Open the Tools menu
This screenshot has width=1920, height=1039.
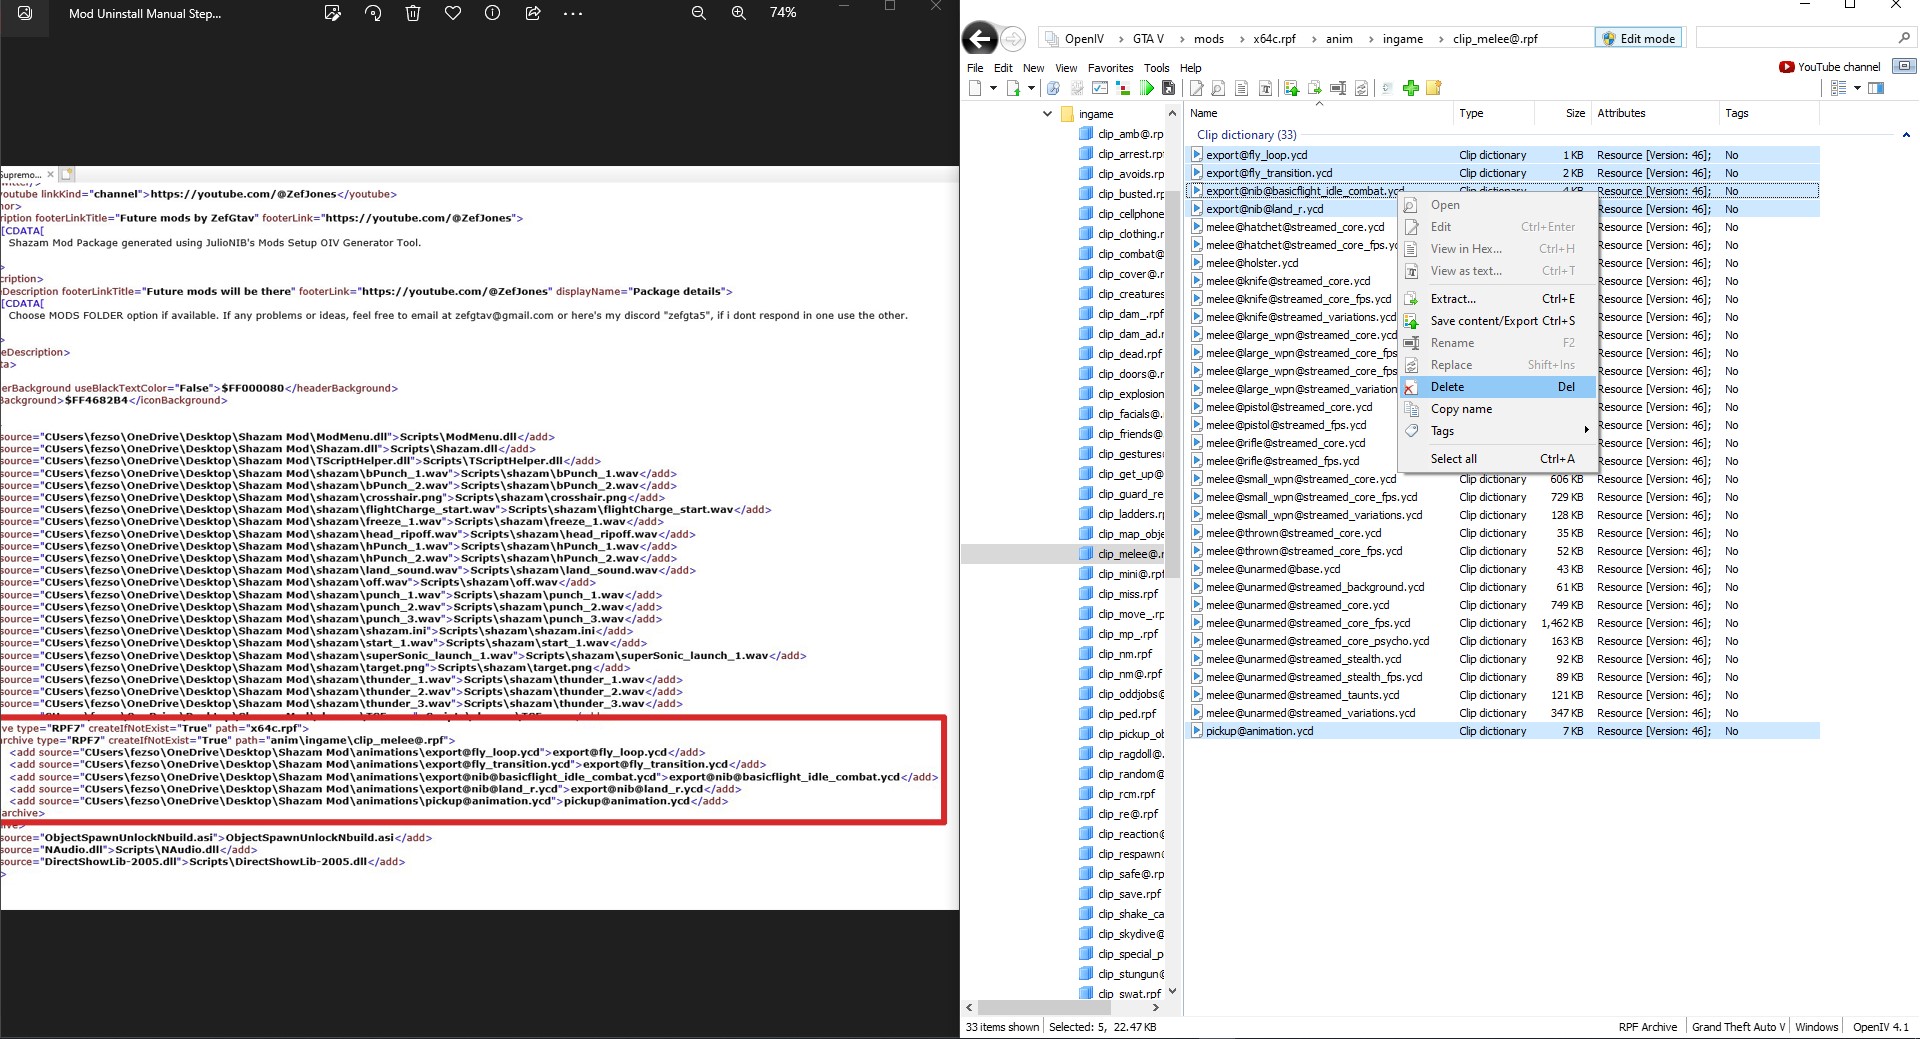tap(1156, 67)
